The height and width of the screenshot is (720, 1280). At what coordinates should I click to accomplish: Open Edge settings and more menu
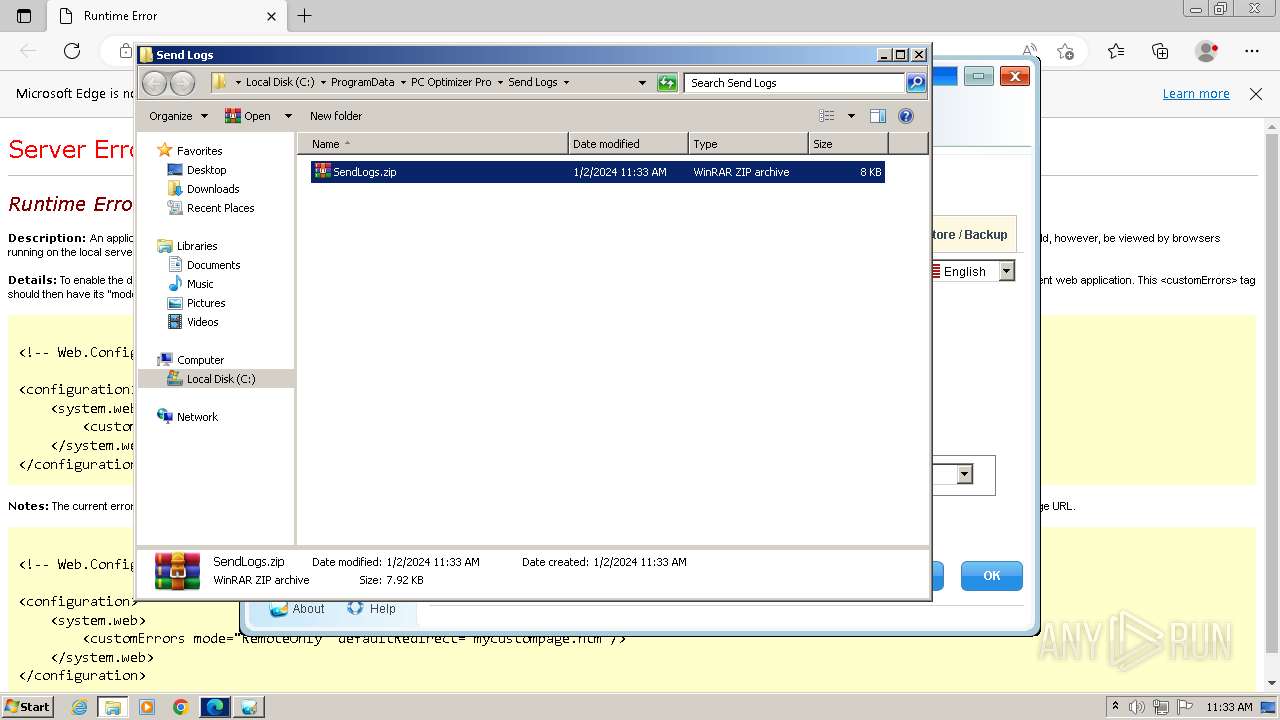coord(1252,51)
